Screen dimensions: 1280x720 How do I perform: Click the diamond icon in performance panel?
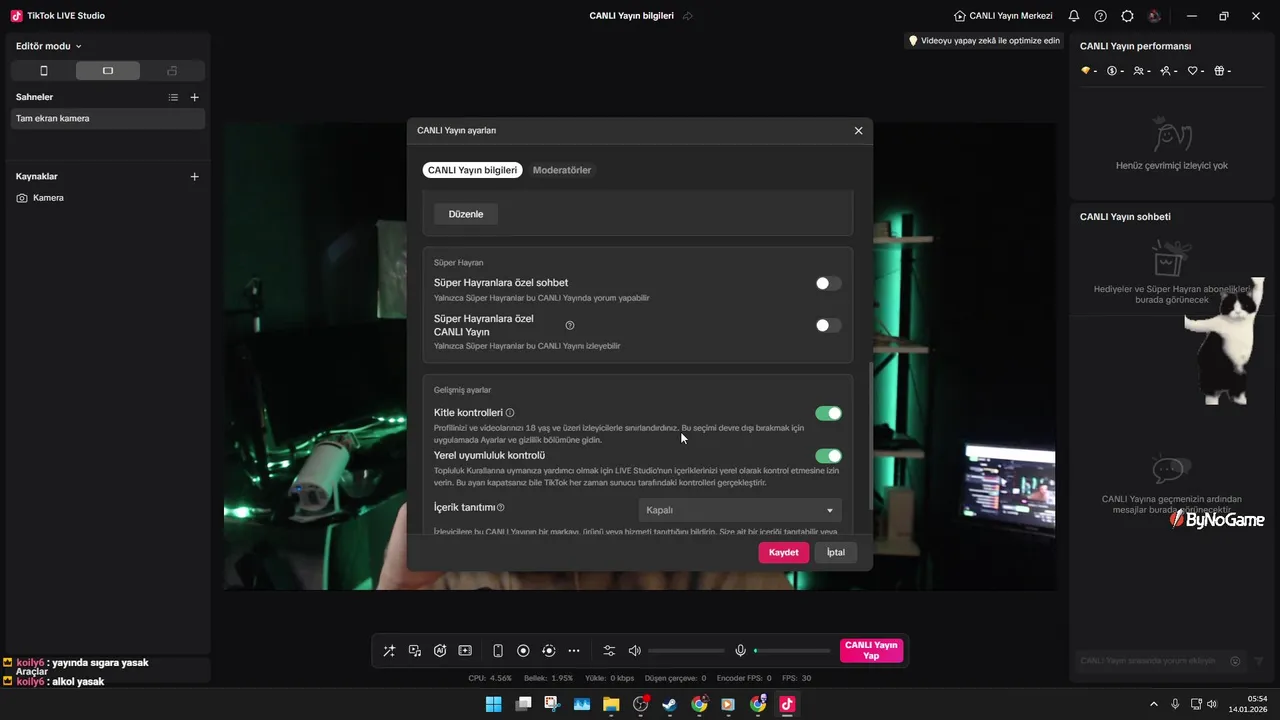[x=1086, y=71]
